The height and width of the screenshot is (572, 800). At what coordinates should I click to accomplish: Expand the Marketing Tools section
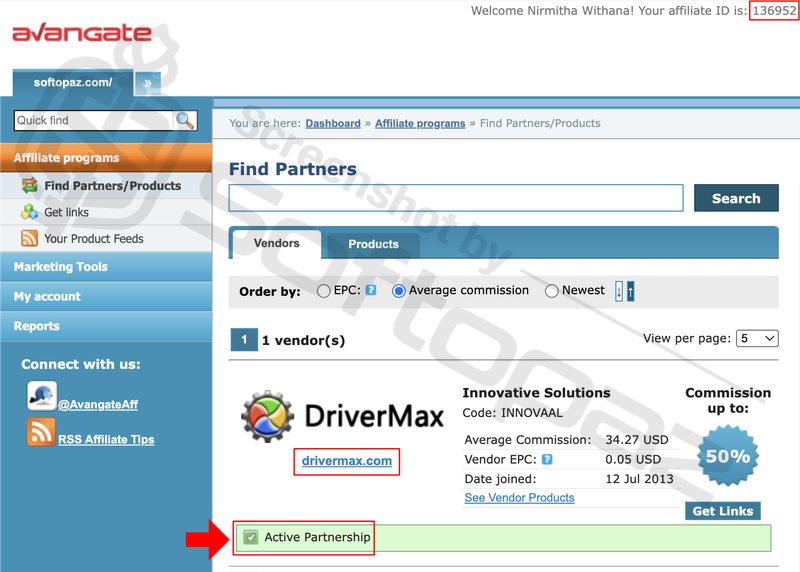(106, 267)
